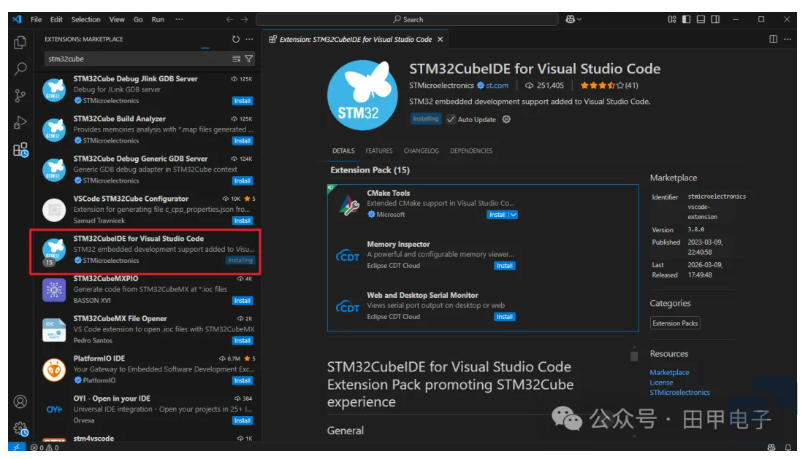Install Memory Inspector extension
The image size is (806, 459).
point(504,266)
